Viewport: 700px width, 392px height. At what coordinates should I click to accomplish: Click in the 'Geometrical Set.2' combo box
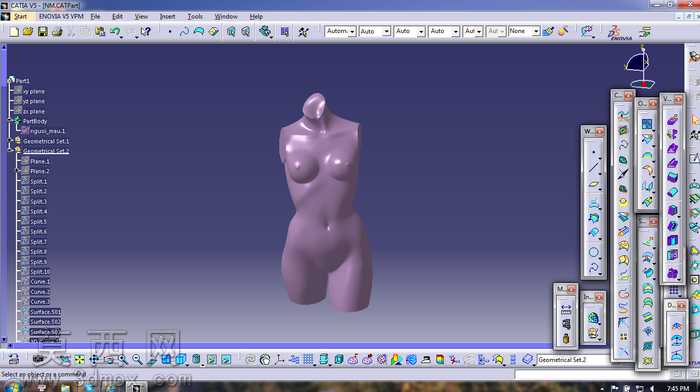(x=573, y=359)
